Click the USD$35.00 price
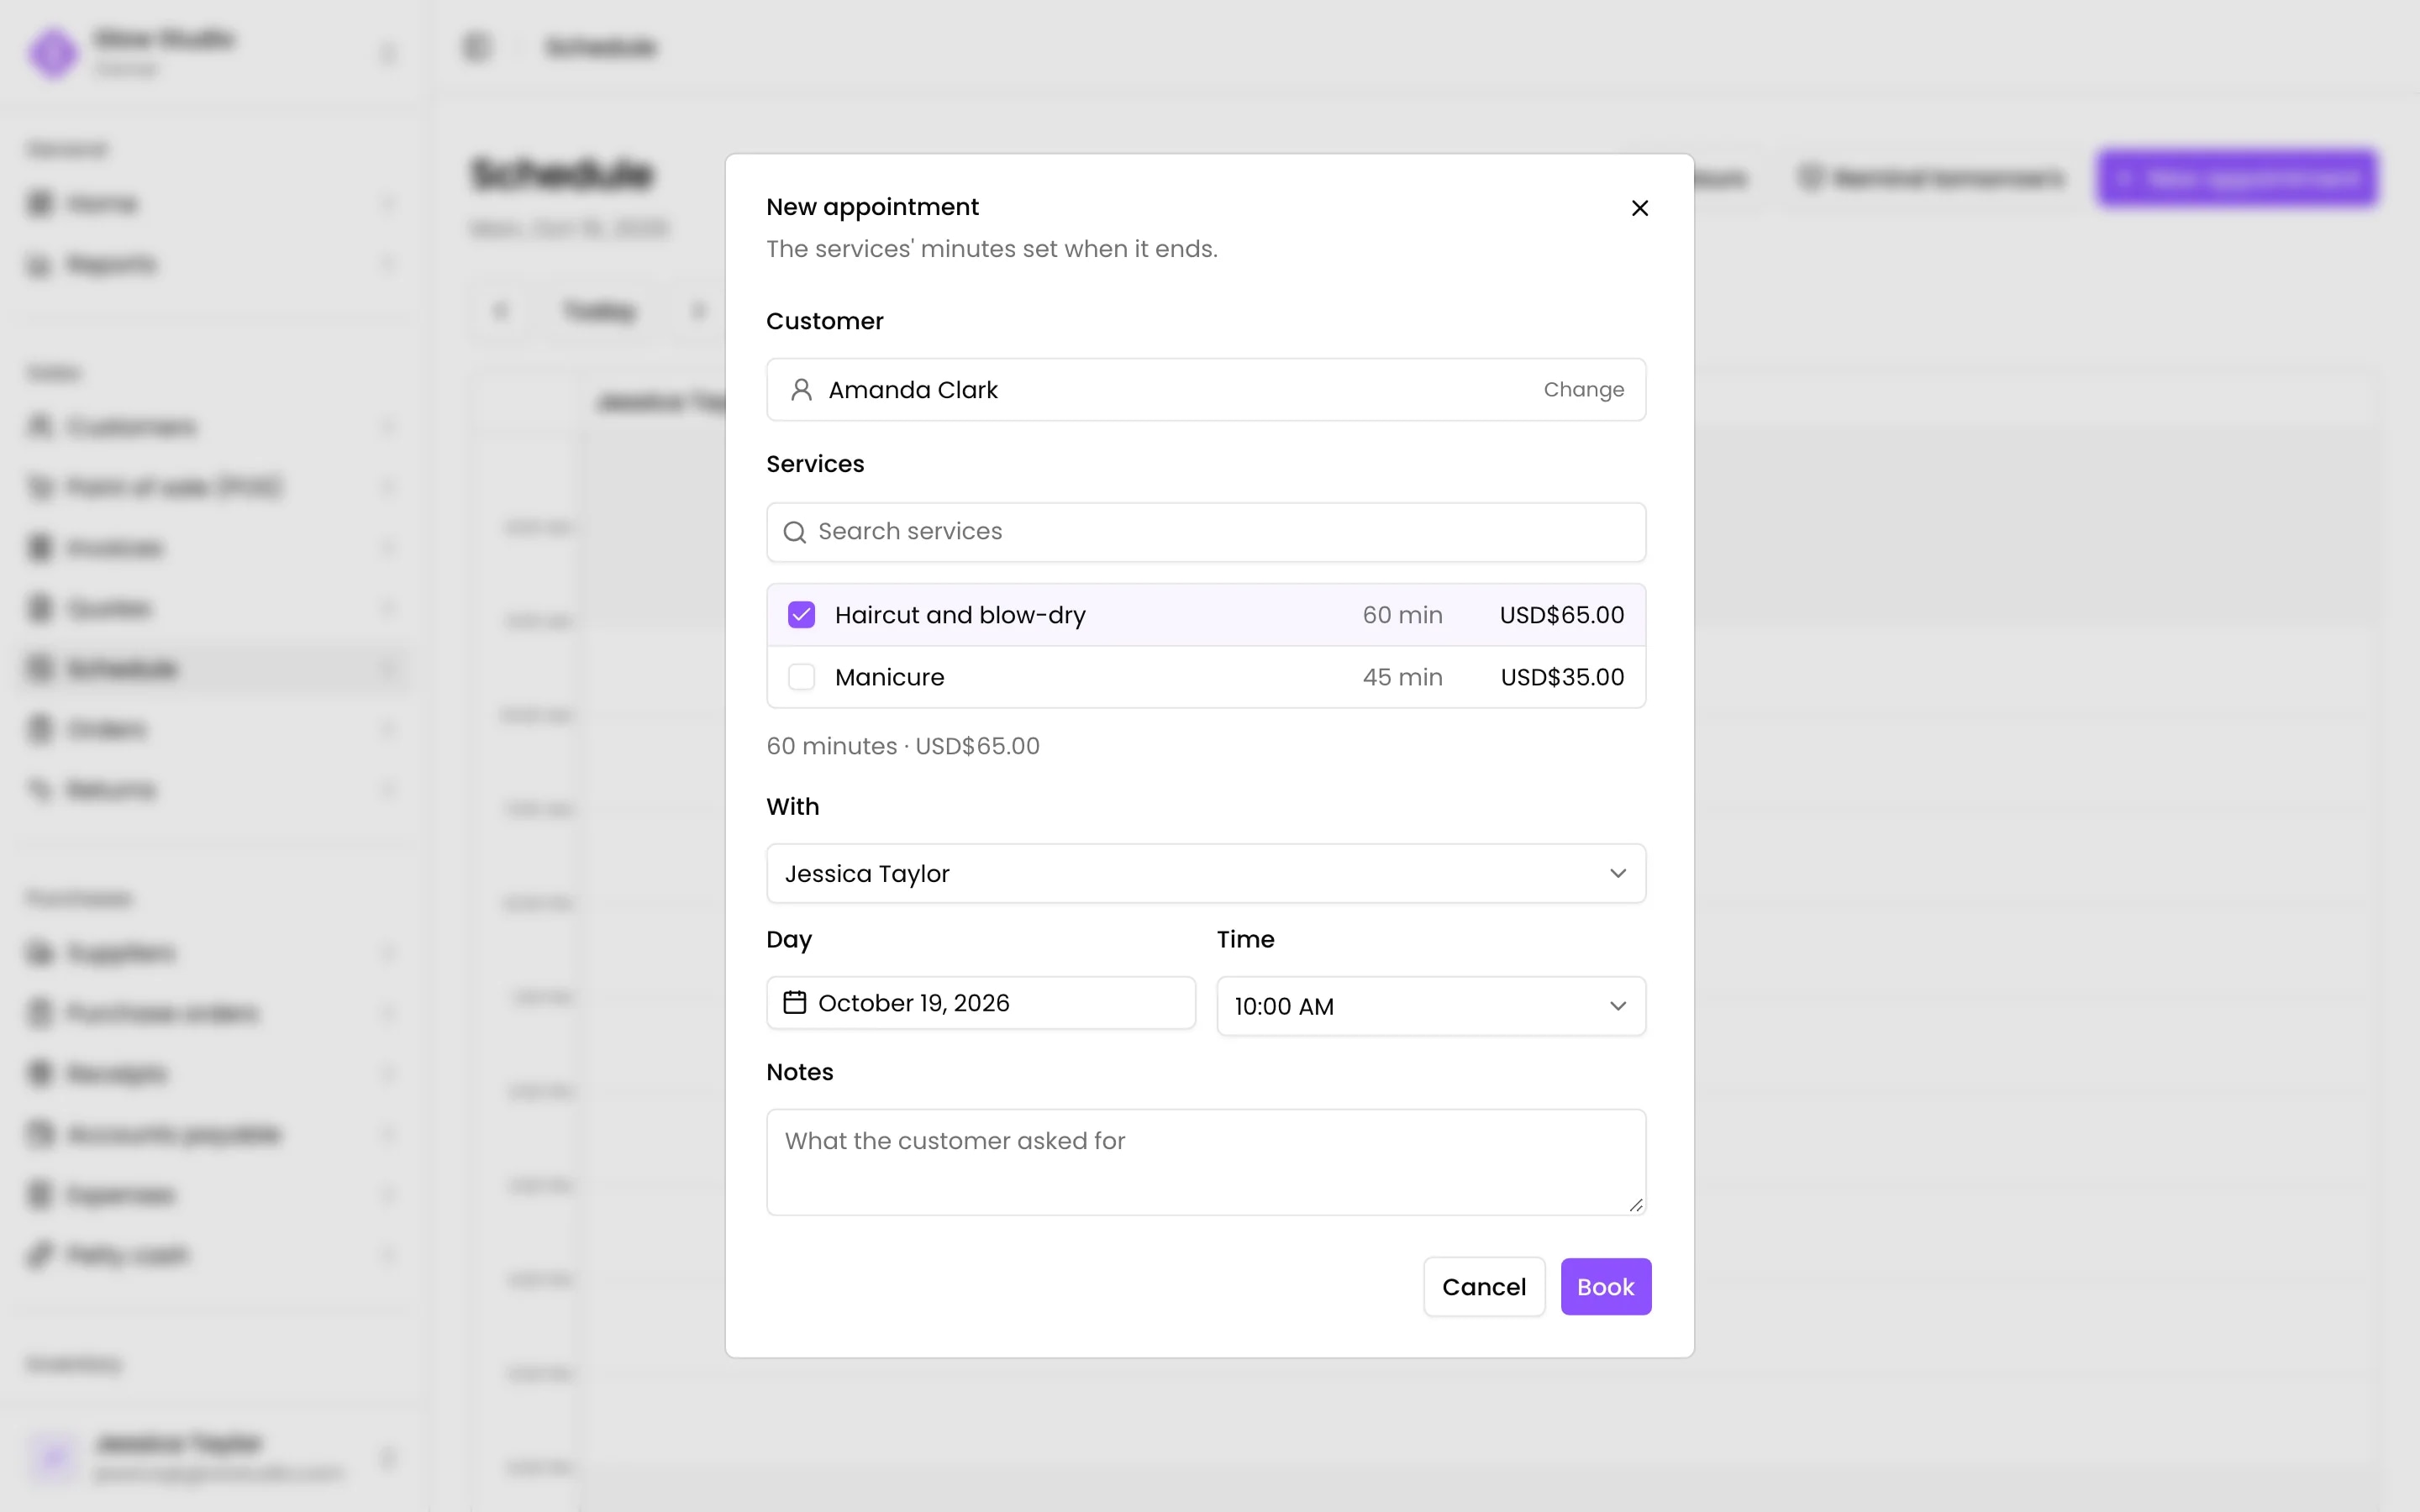Viewport: 2420px width, 1512px height. (x=1563, y=677)
